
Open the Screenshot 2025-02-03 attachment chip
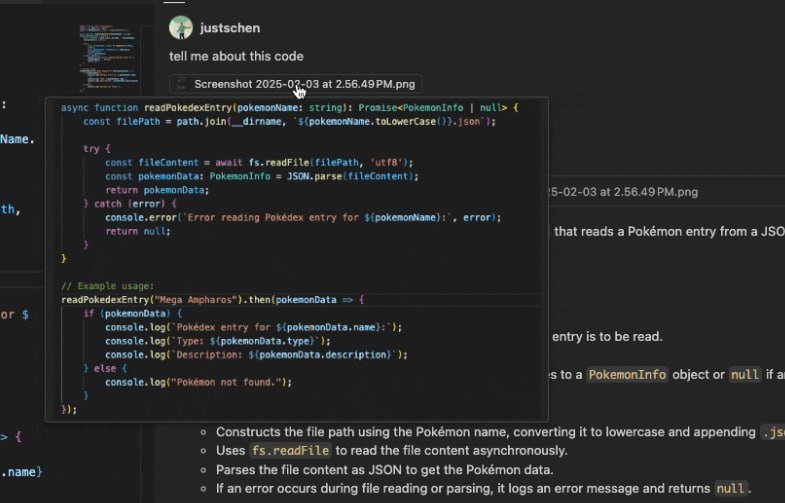(x=295, y=84)
